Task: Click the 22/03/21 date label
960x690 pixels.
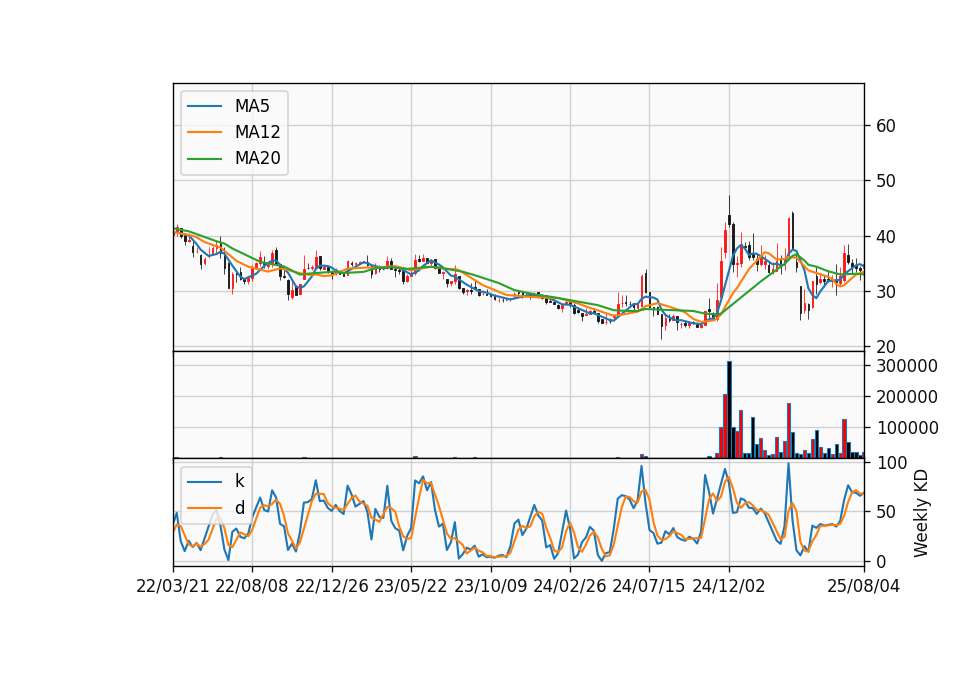Action: [173, 586]
